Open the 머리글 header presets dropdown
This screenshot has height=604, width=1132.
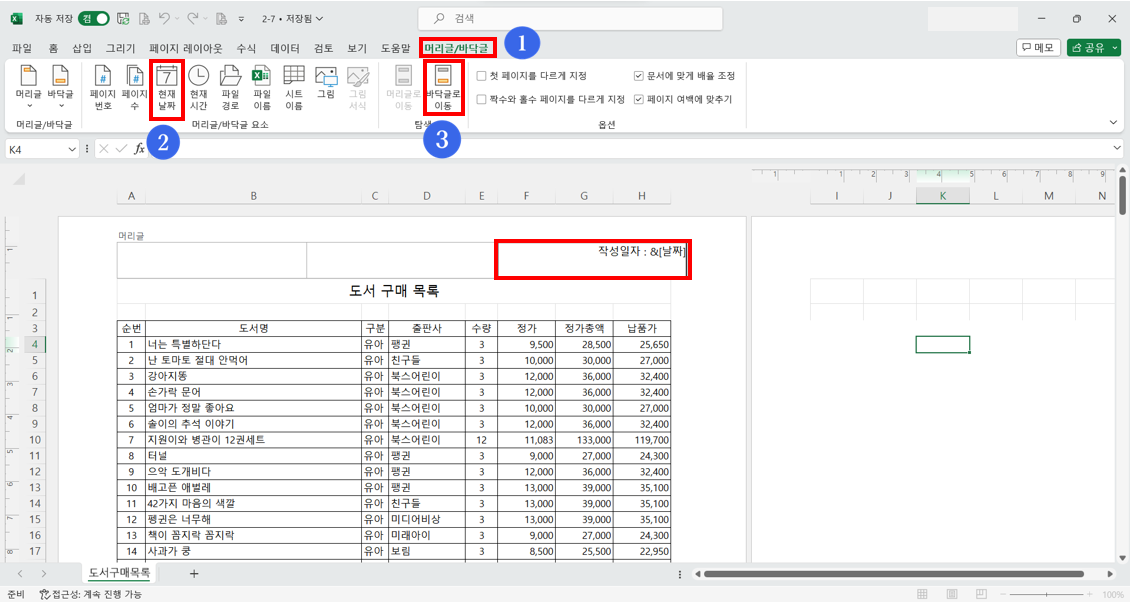click(x=29, y=87)
